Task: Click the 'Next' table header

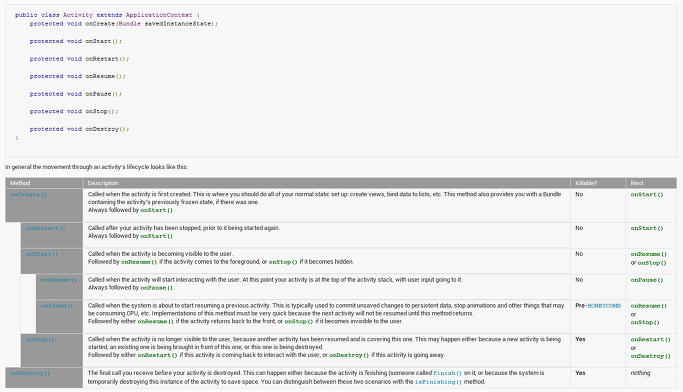Action: [x=637, y=183]
